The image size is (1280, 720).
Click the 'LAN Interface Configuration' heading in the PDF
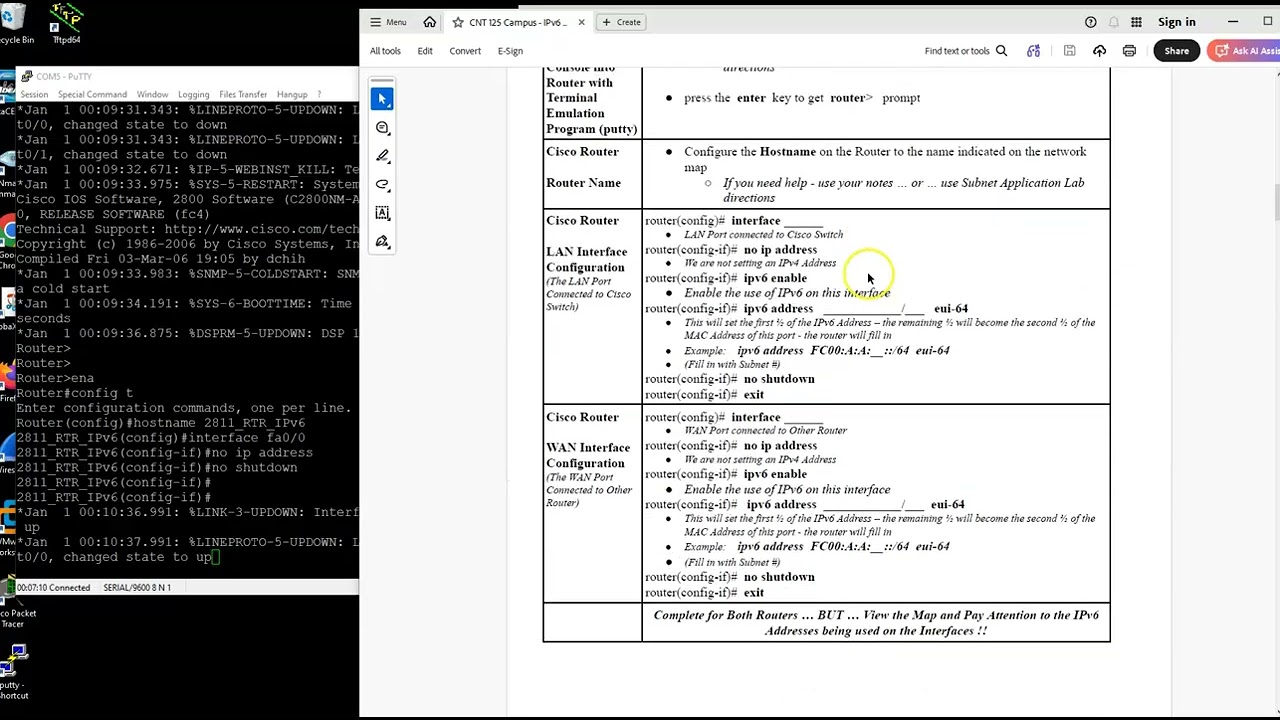click(586, 260)
